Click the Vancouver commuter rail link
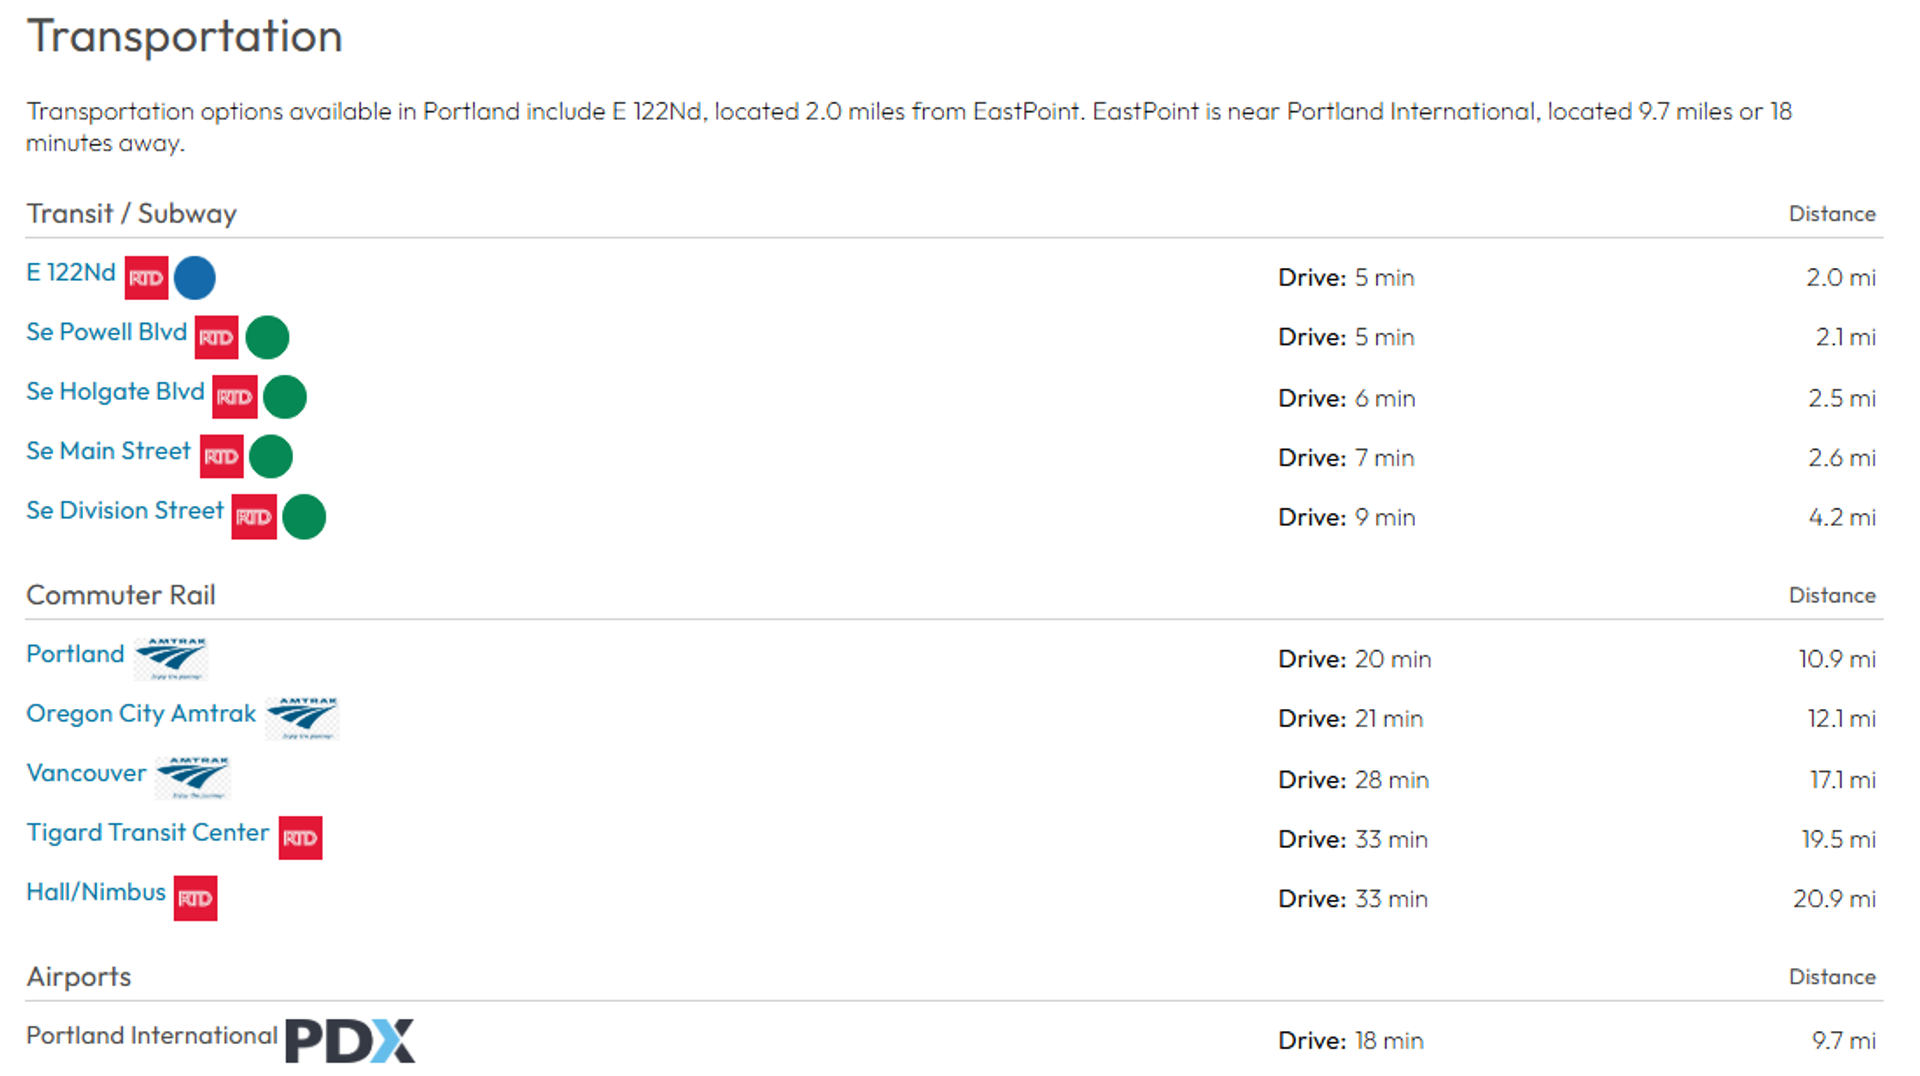The image size is (1920, 1076). tap(86, 773)
